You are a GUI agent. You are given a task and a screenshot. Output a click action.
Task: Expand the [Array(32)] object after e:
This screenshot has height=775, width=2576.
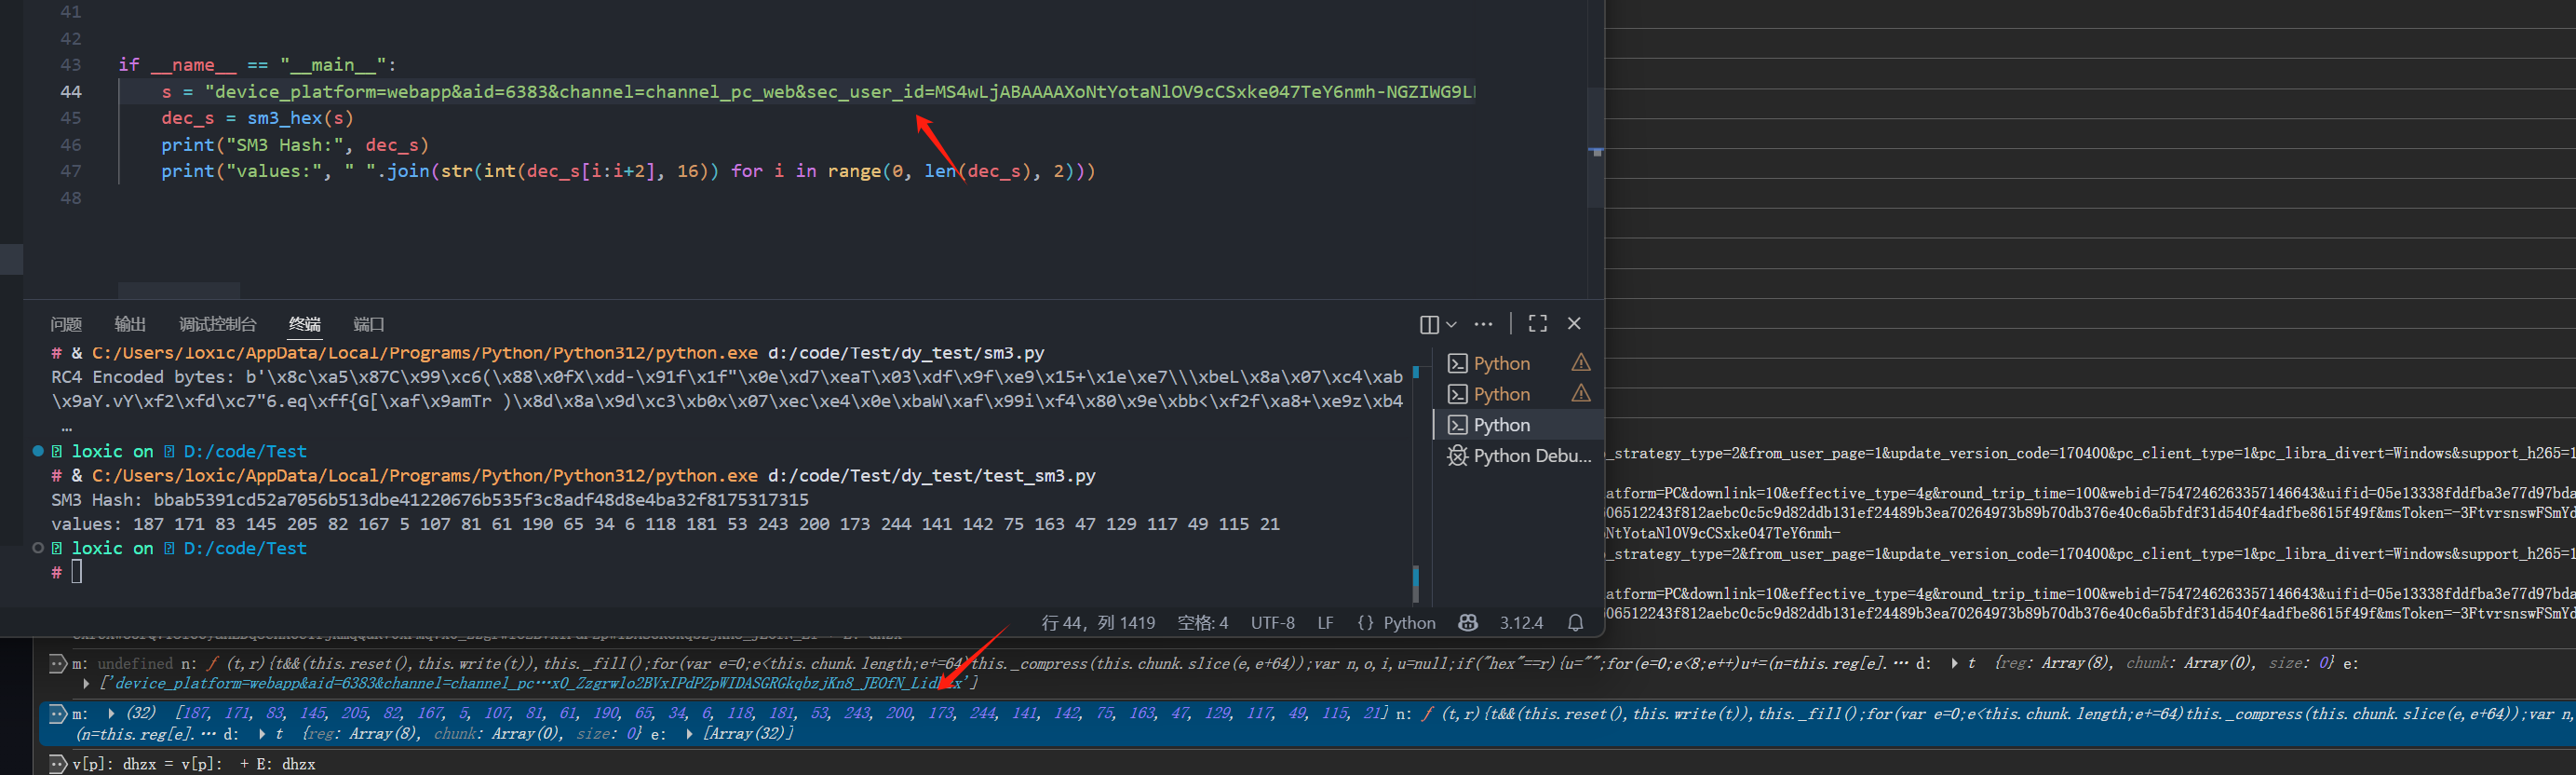(689, 734)
